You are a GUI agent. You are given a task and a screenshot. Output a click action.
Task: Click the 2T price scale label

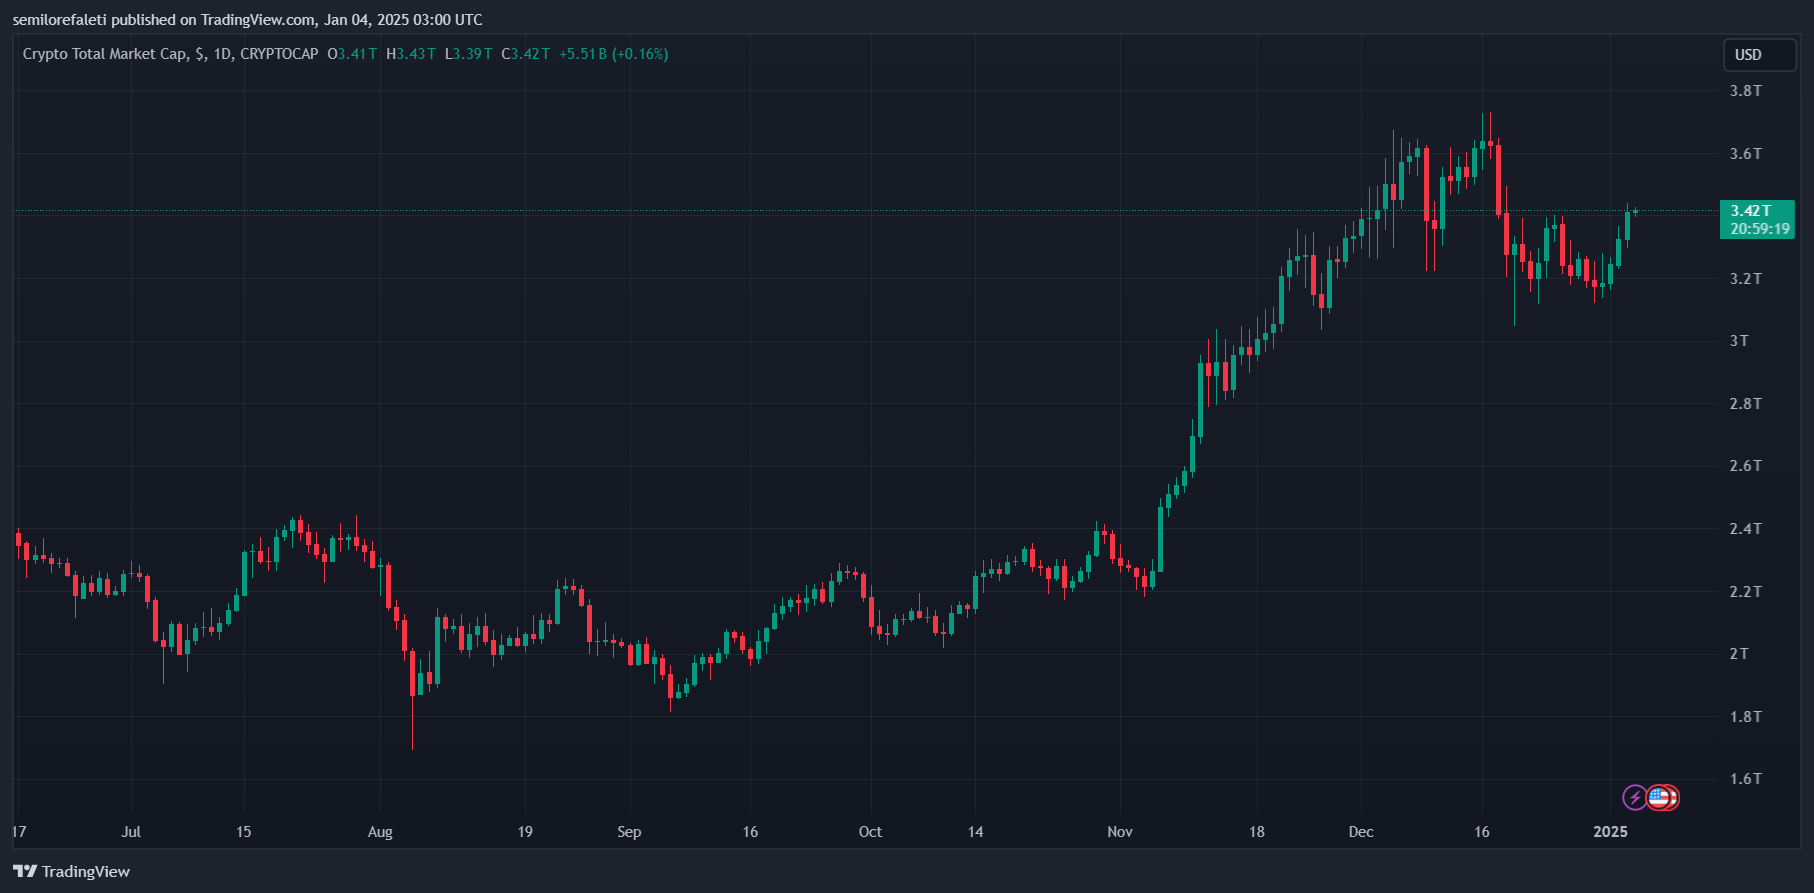[1740, 654]
